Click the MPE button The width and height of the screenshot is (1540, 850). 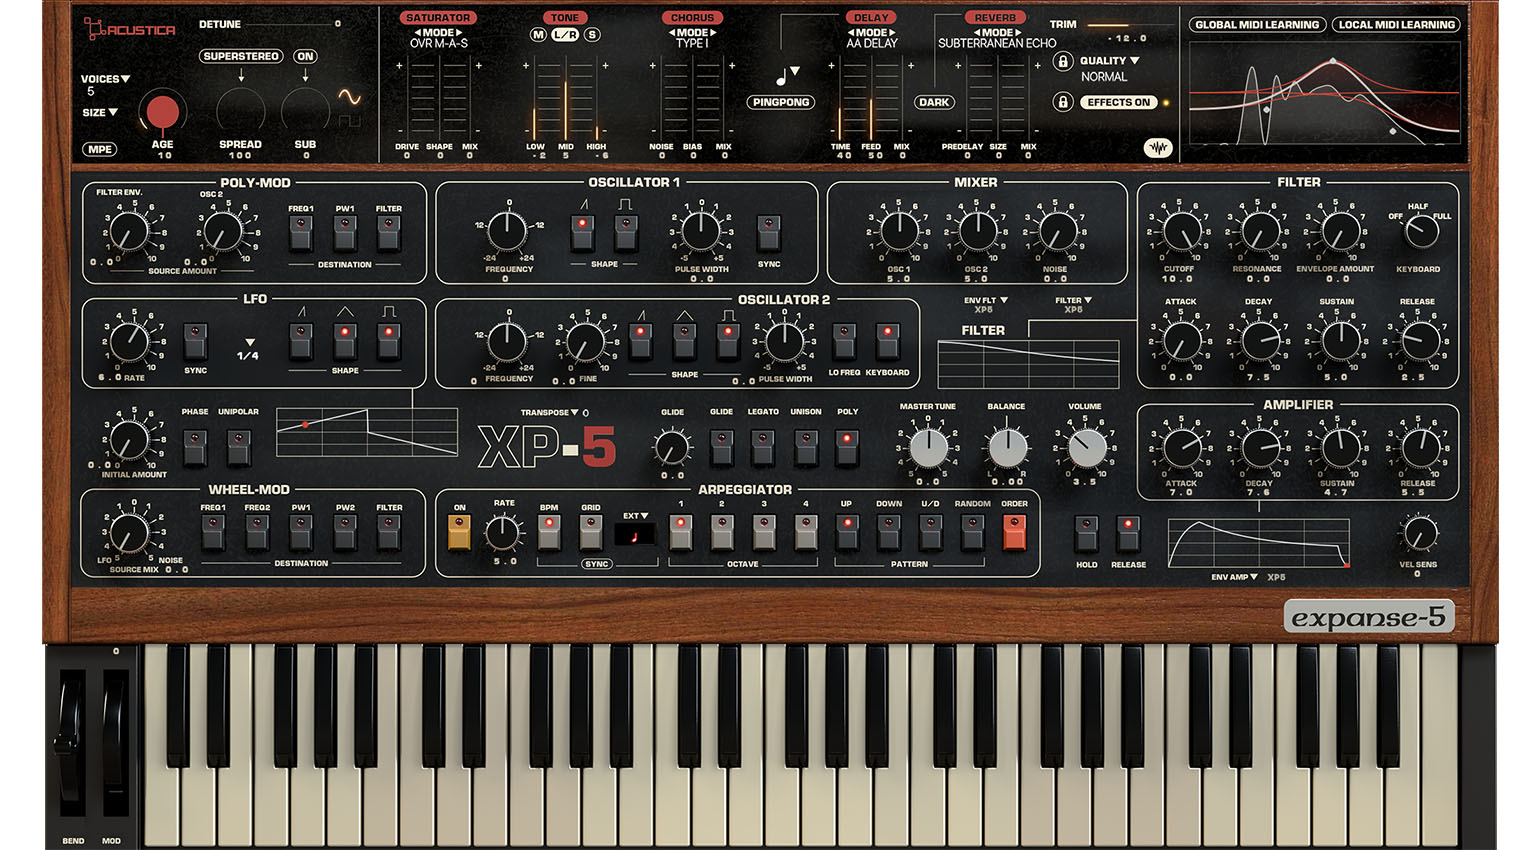coord(100,149)
